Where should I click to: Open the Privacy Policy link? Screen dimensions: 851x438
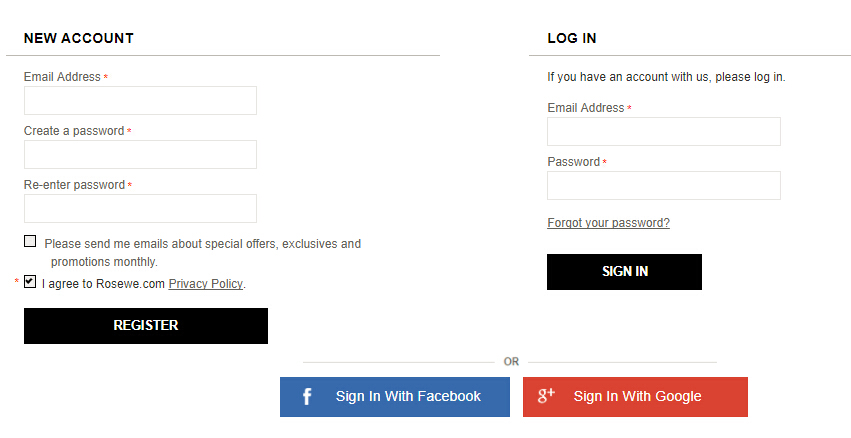click(x=205, y=284)
